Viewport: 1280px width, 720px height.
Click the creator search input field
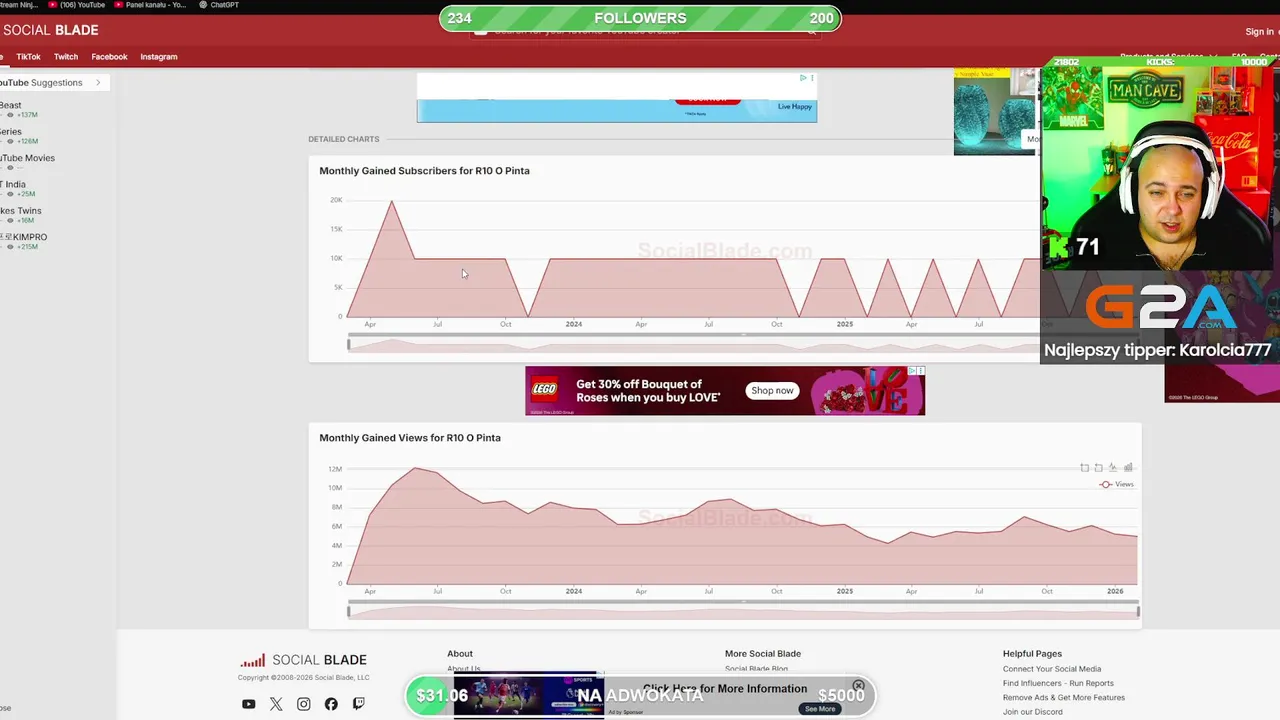coord(645,31)
